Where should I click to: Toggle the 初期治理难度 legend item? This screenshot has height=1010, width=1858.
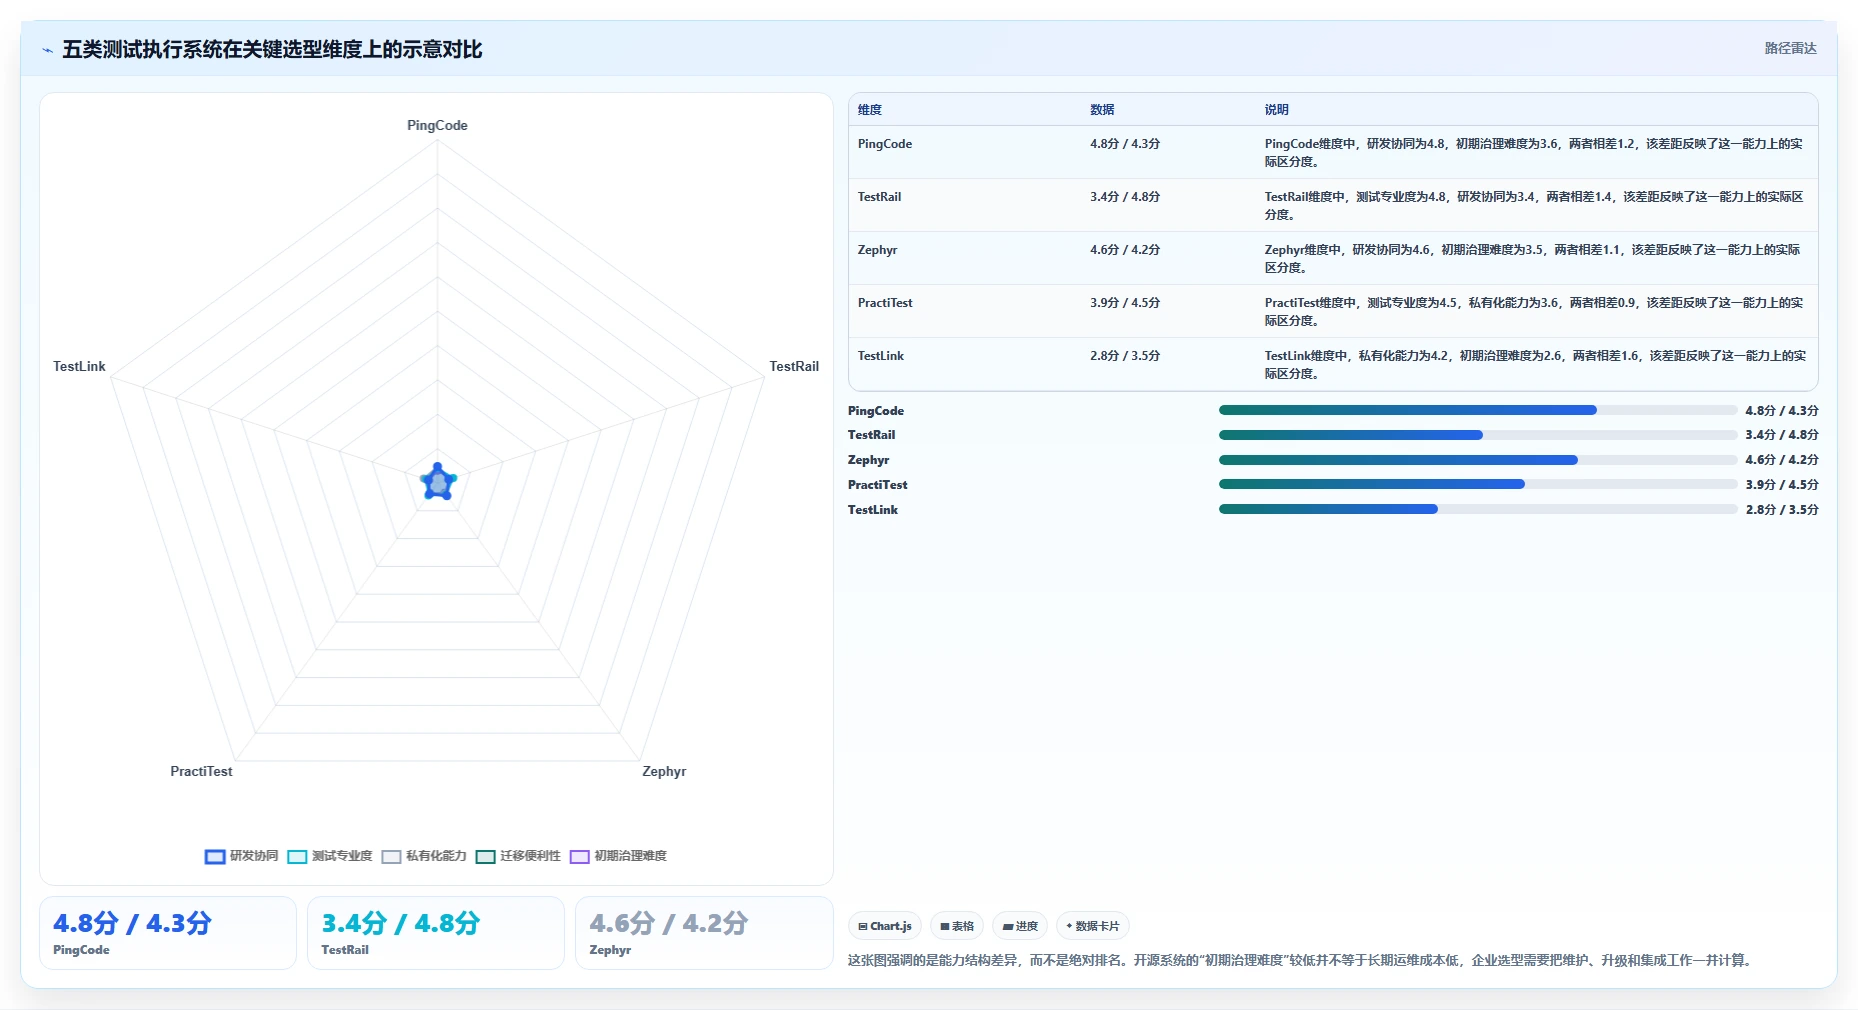coord(618,856)
